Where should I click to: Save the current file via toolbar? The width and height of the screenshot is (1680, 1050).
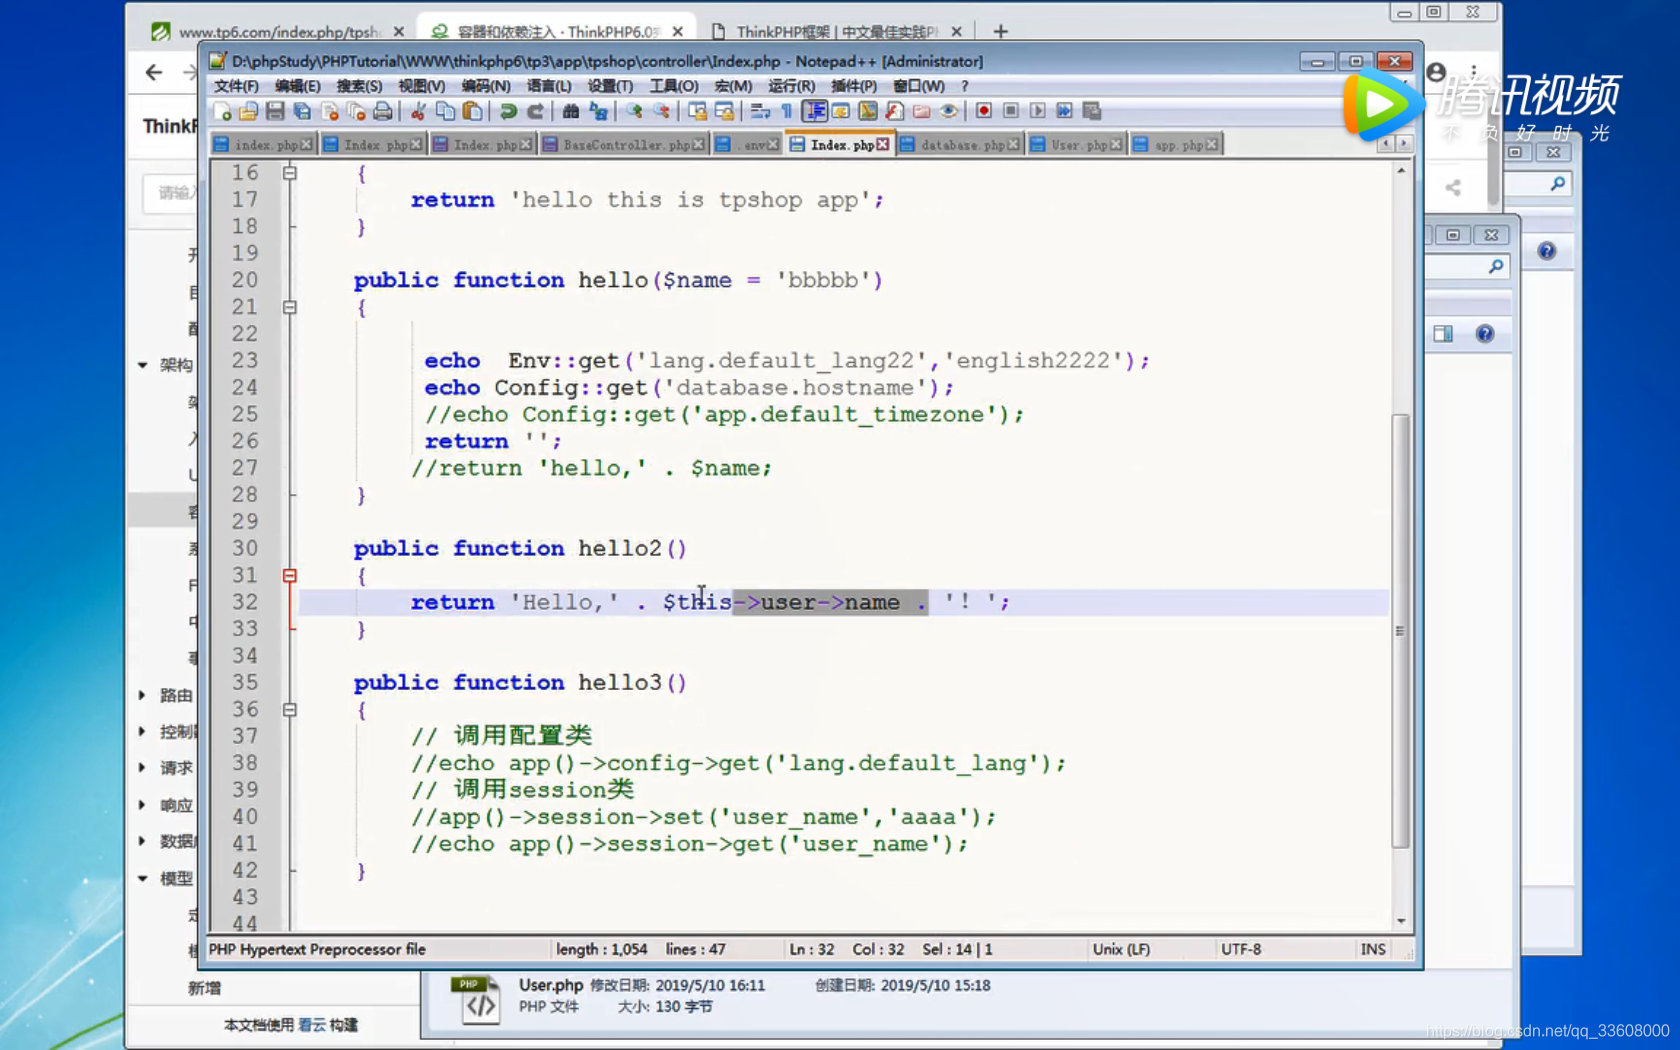point(275,111)
